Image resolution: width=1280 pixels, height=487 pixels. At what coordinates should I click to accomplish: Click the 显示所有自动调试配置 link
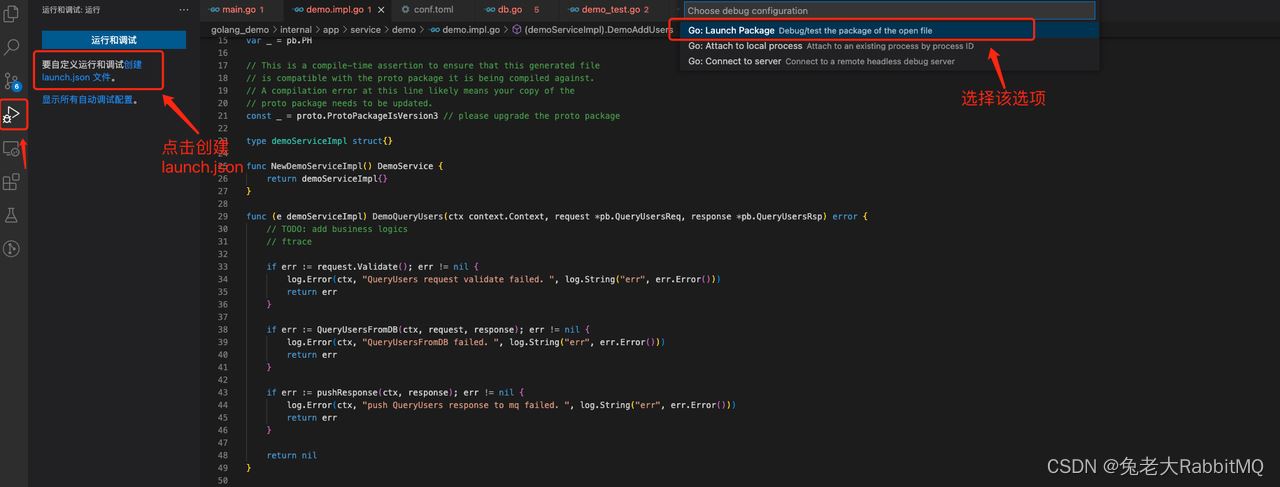[x=87, y=100]
